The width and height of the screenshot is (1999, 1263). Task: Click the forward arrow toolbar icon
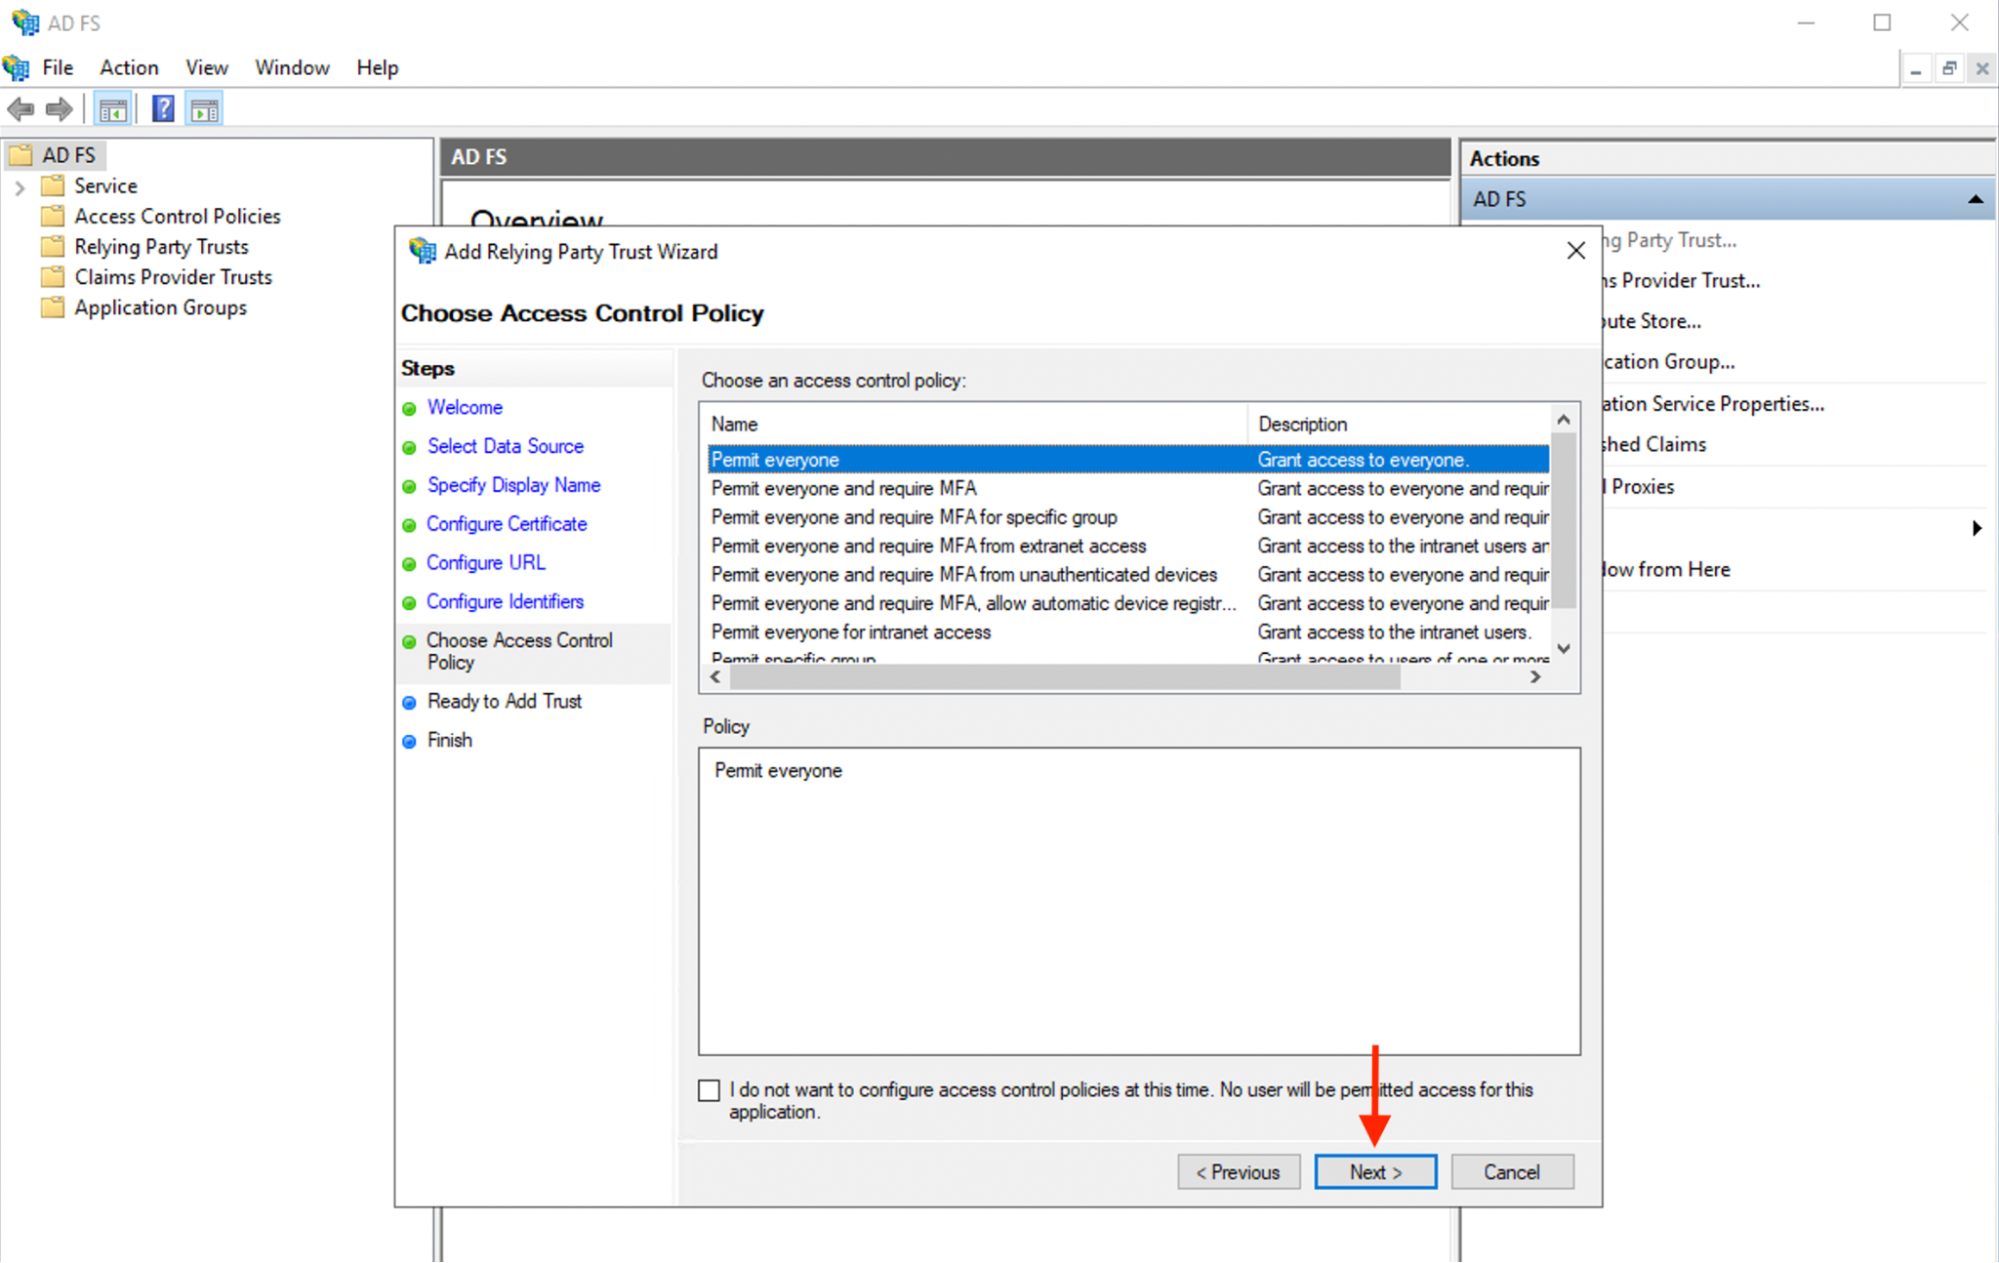tap(60, 109)
